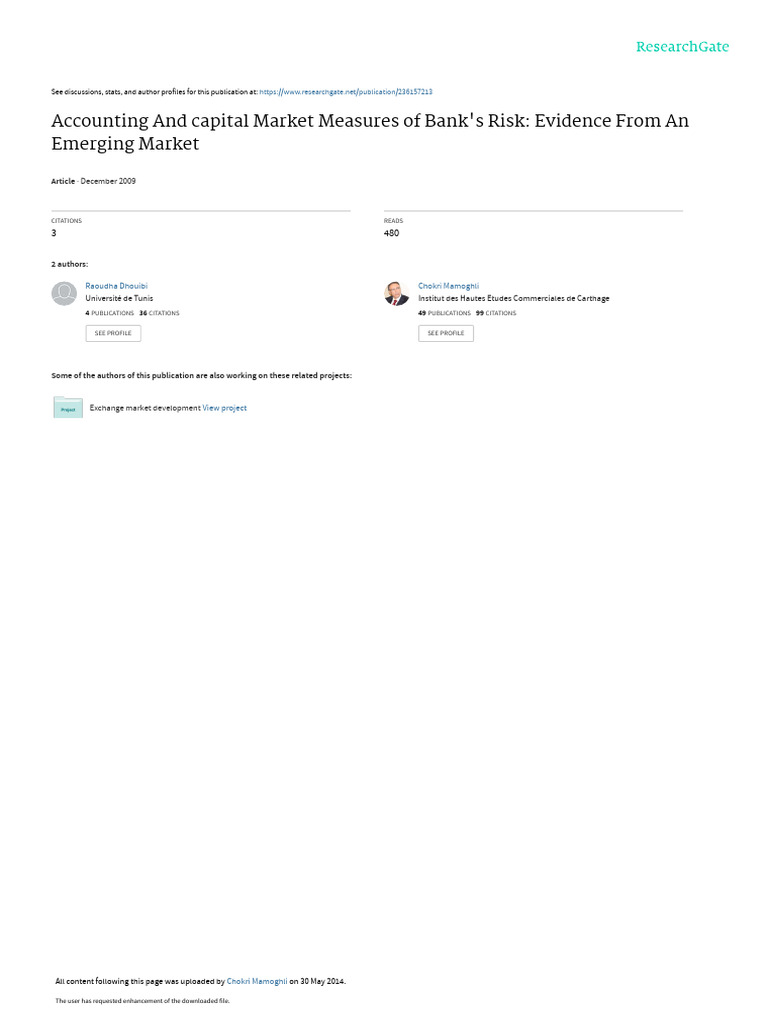This screenshot has height=1024, width=768.
Task: Click the Exchange market development project name
Action: click(x=145, y=408)
